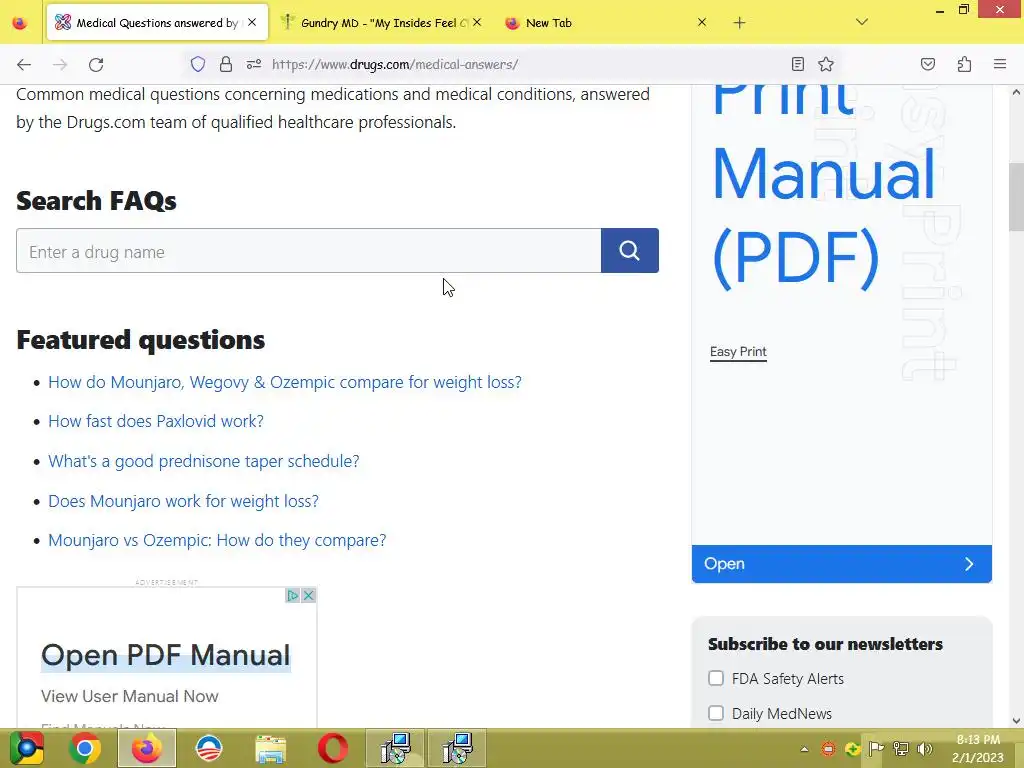
Task: Check the Daily MedNews box
Action: [x=716, y=713]
